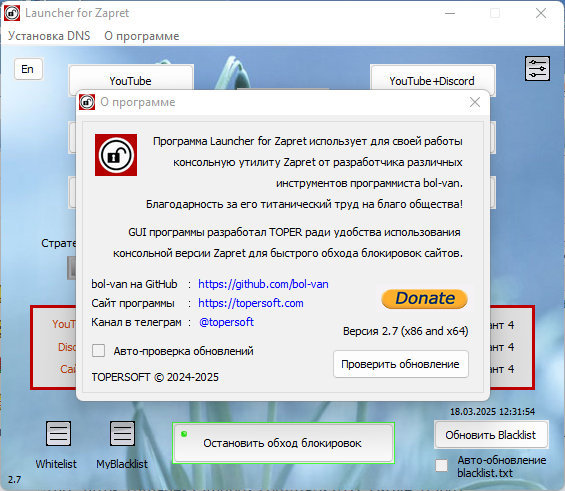
Task: Click the yellow Donate button
Action: click(424, 299)
